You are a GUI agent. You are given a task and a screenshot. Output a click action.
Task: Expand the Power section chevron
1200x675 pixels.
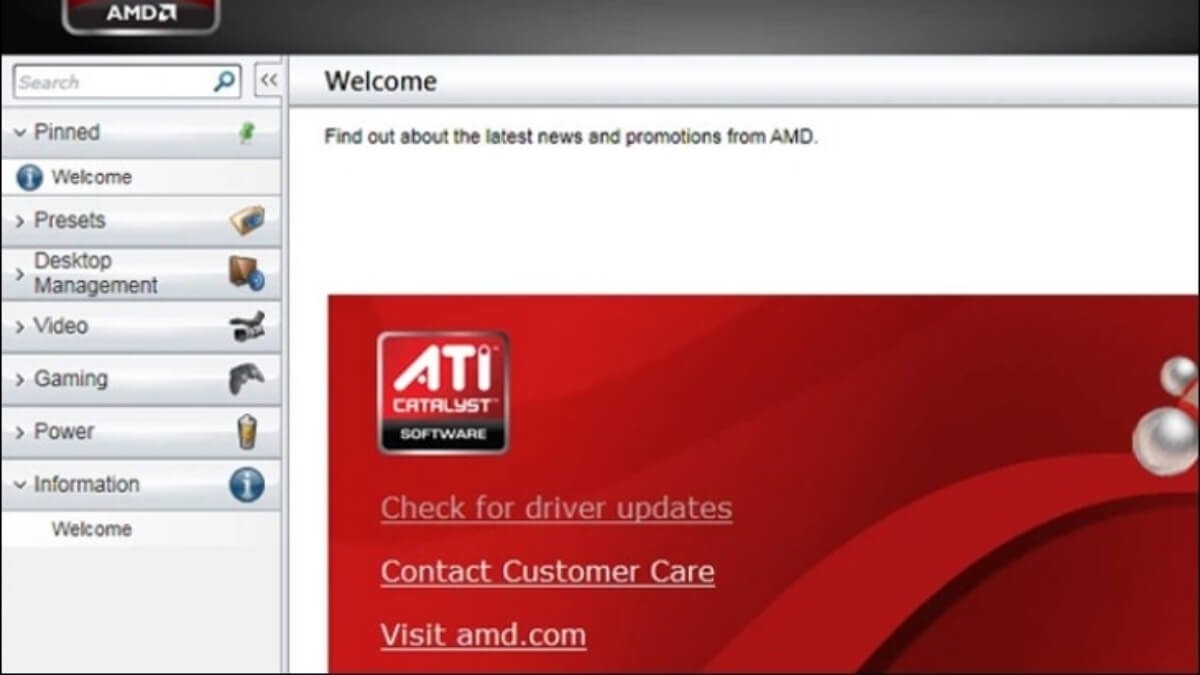[x=20, y=432]
